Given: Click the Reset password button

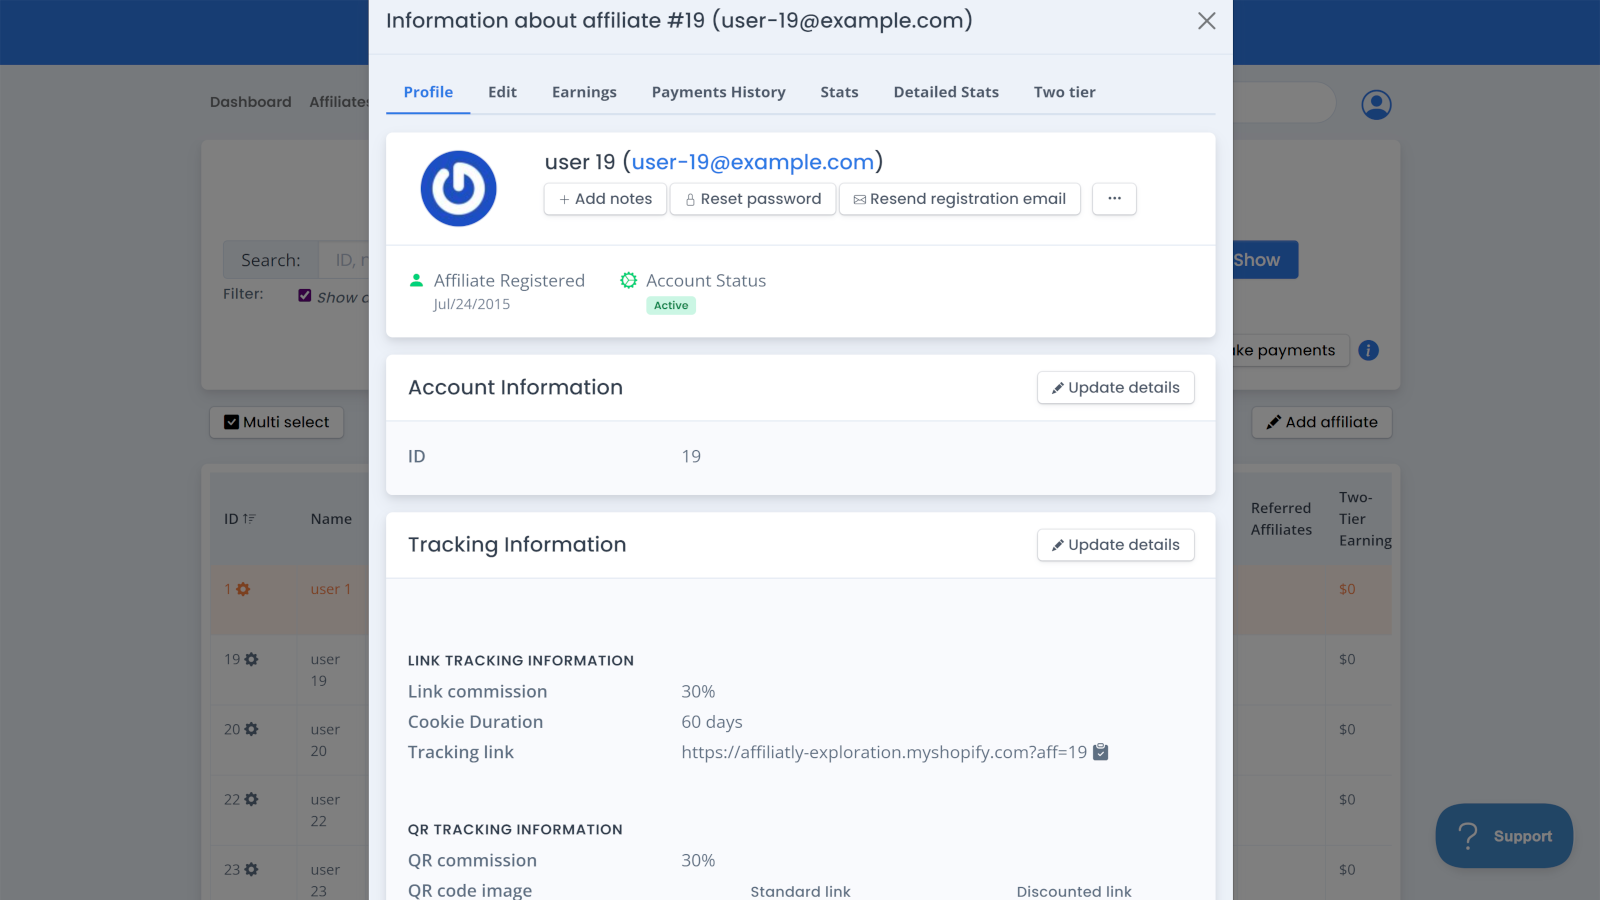Looking at the screenshot, I should 753,199.
